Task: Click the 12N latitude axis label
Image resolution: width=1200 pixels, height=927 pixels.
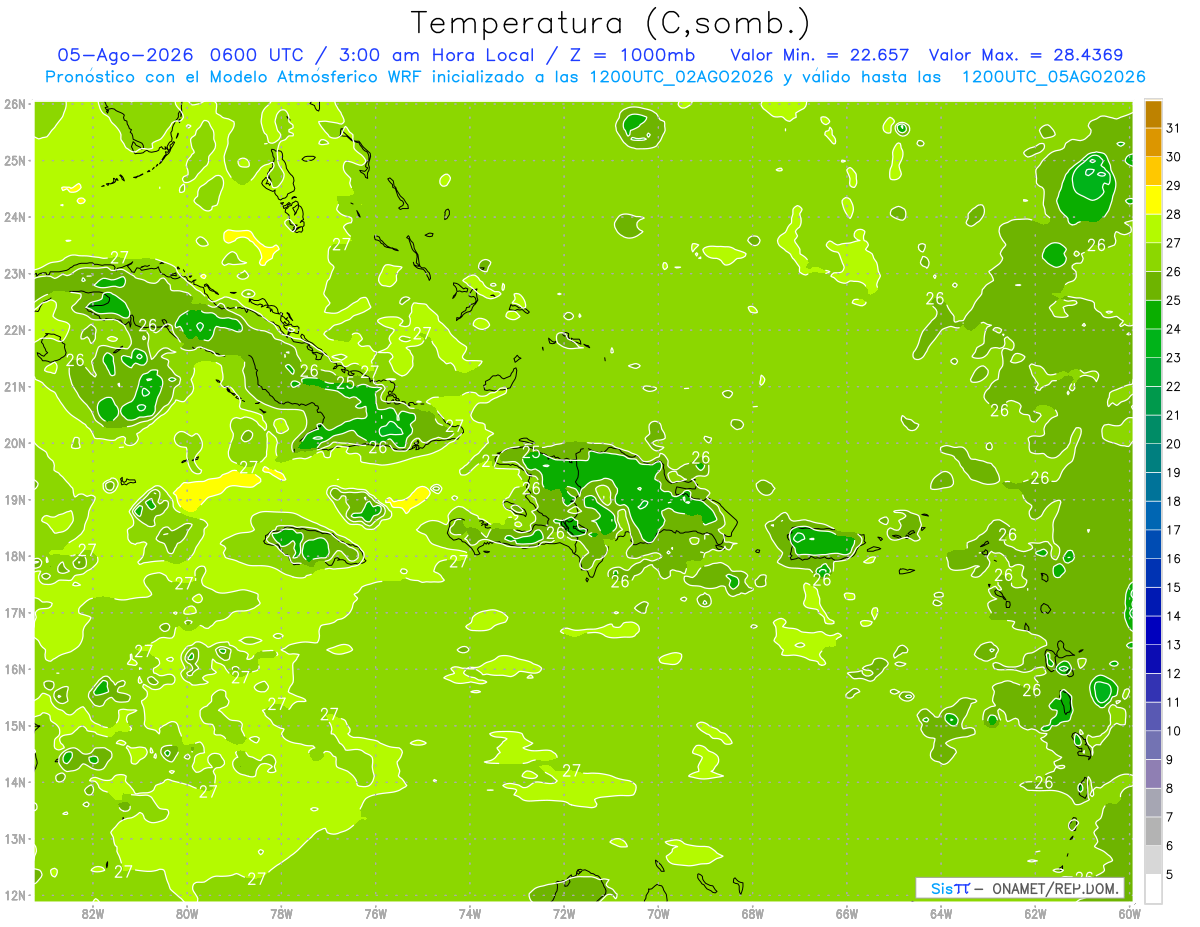Action: pos(15,895)
